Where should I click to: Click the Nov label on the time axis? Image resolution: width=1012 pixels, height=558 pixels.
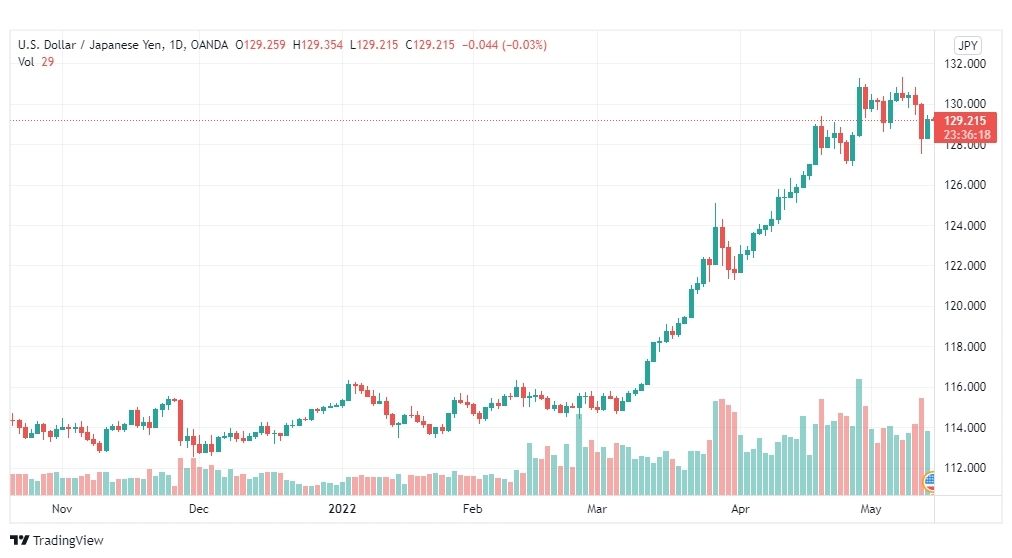[x=62, y=509]
